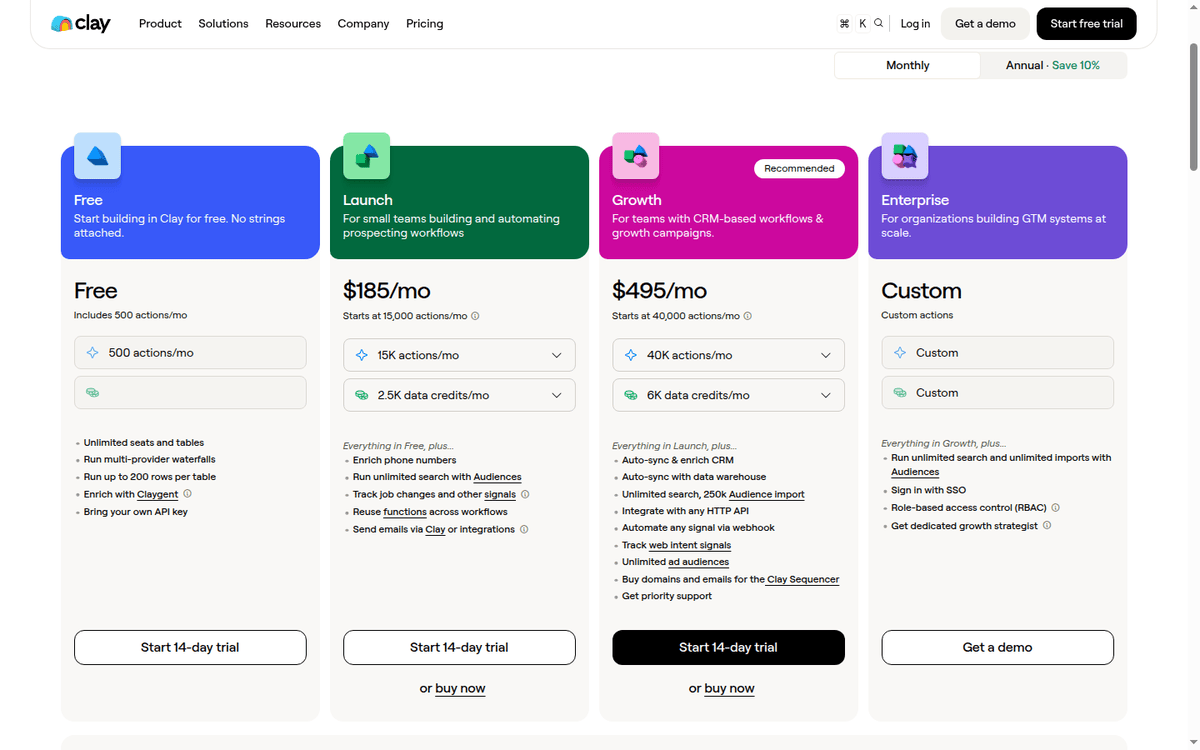Image resolution: width=1200 pixels, height=750 pixels.
Task: Click the credits coin icon in Free plan
Action: tap(93, 393)
